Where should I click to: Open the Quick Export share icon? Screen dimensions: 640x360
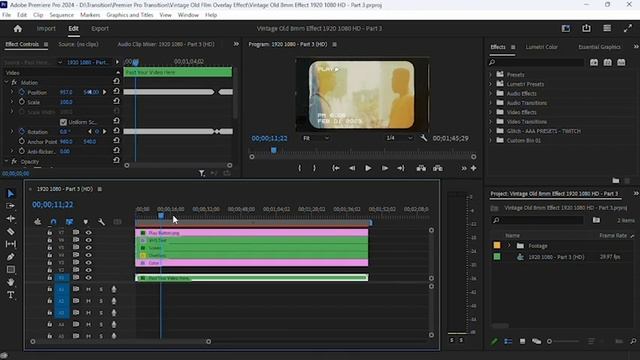click(586, 28)
